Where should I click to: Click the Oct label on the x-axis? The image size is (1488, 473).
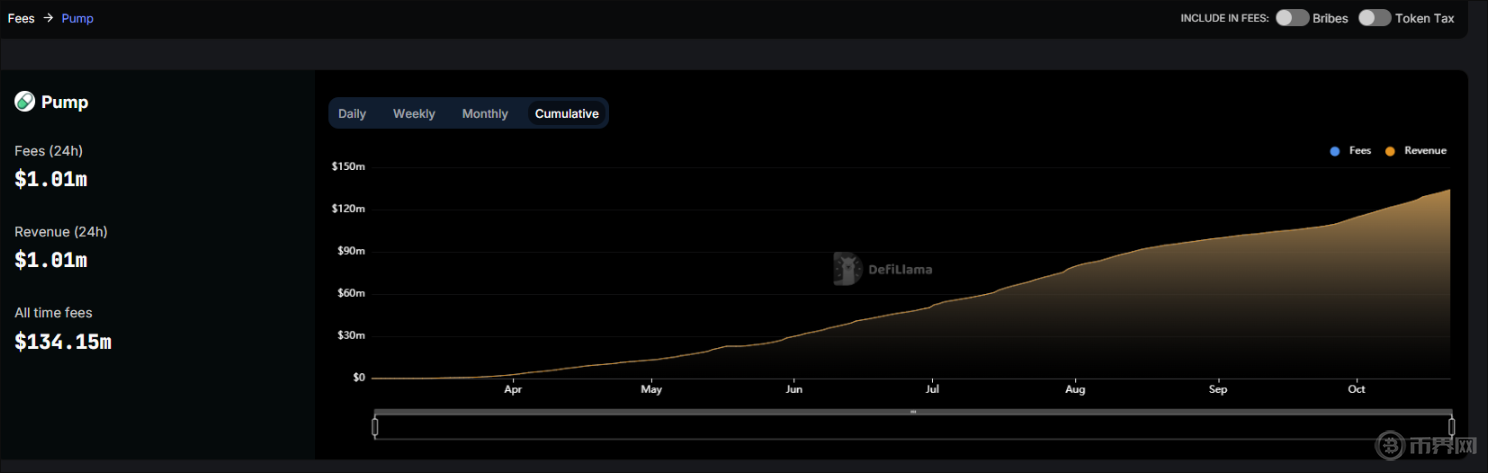click(1357, 390)
